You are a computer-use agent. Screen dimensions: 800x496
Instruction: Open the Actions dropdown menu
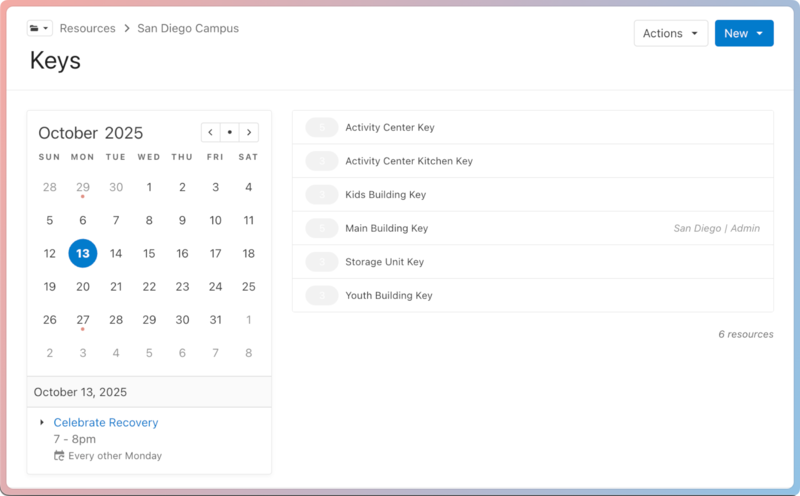coord(670,33)
